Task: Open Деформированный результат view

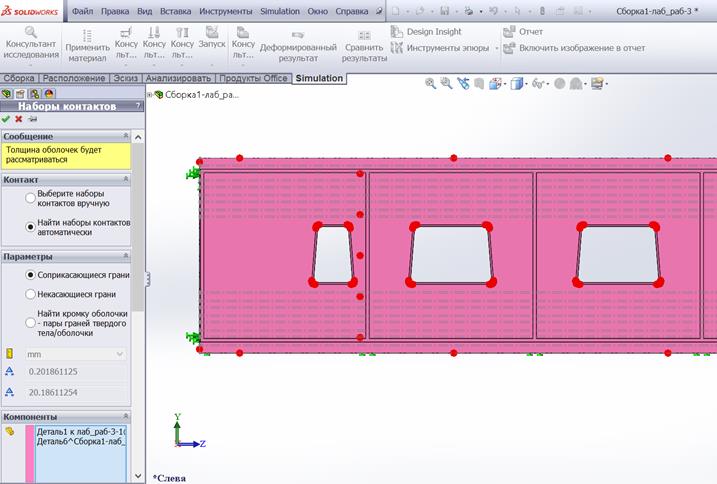Action: click(x=297, y=40)
